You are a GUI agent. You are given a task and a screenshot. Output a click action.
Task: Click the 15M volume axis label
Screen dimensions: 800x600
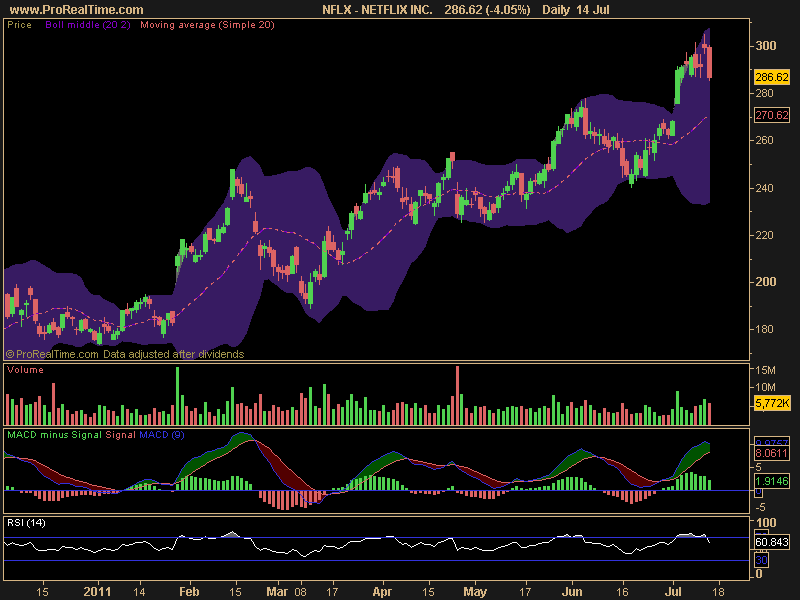pos(765,370)
